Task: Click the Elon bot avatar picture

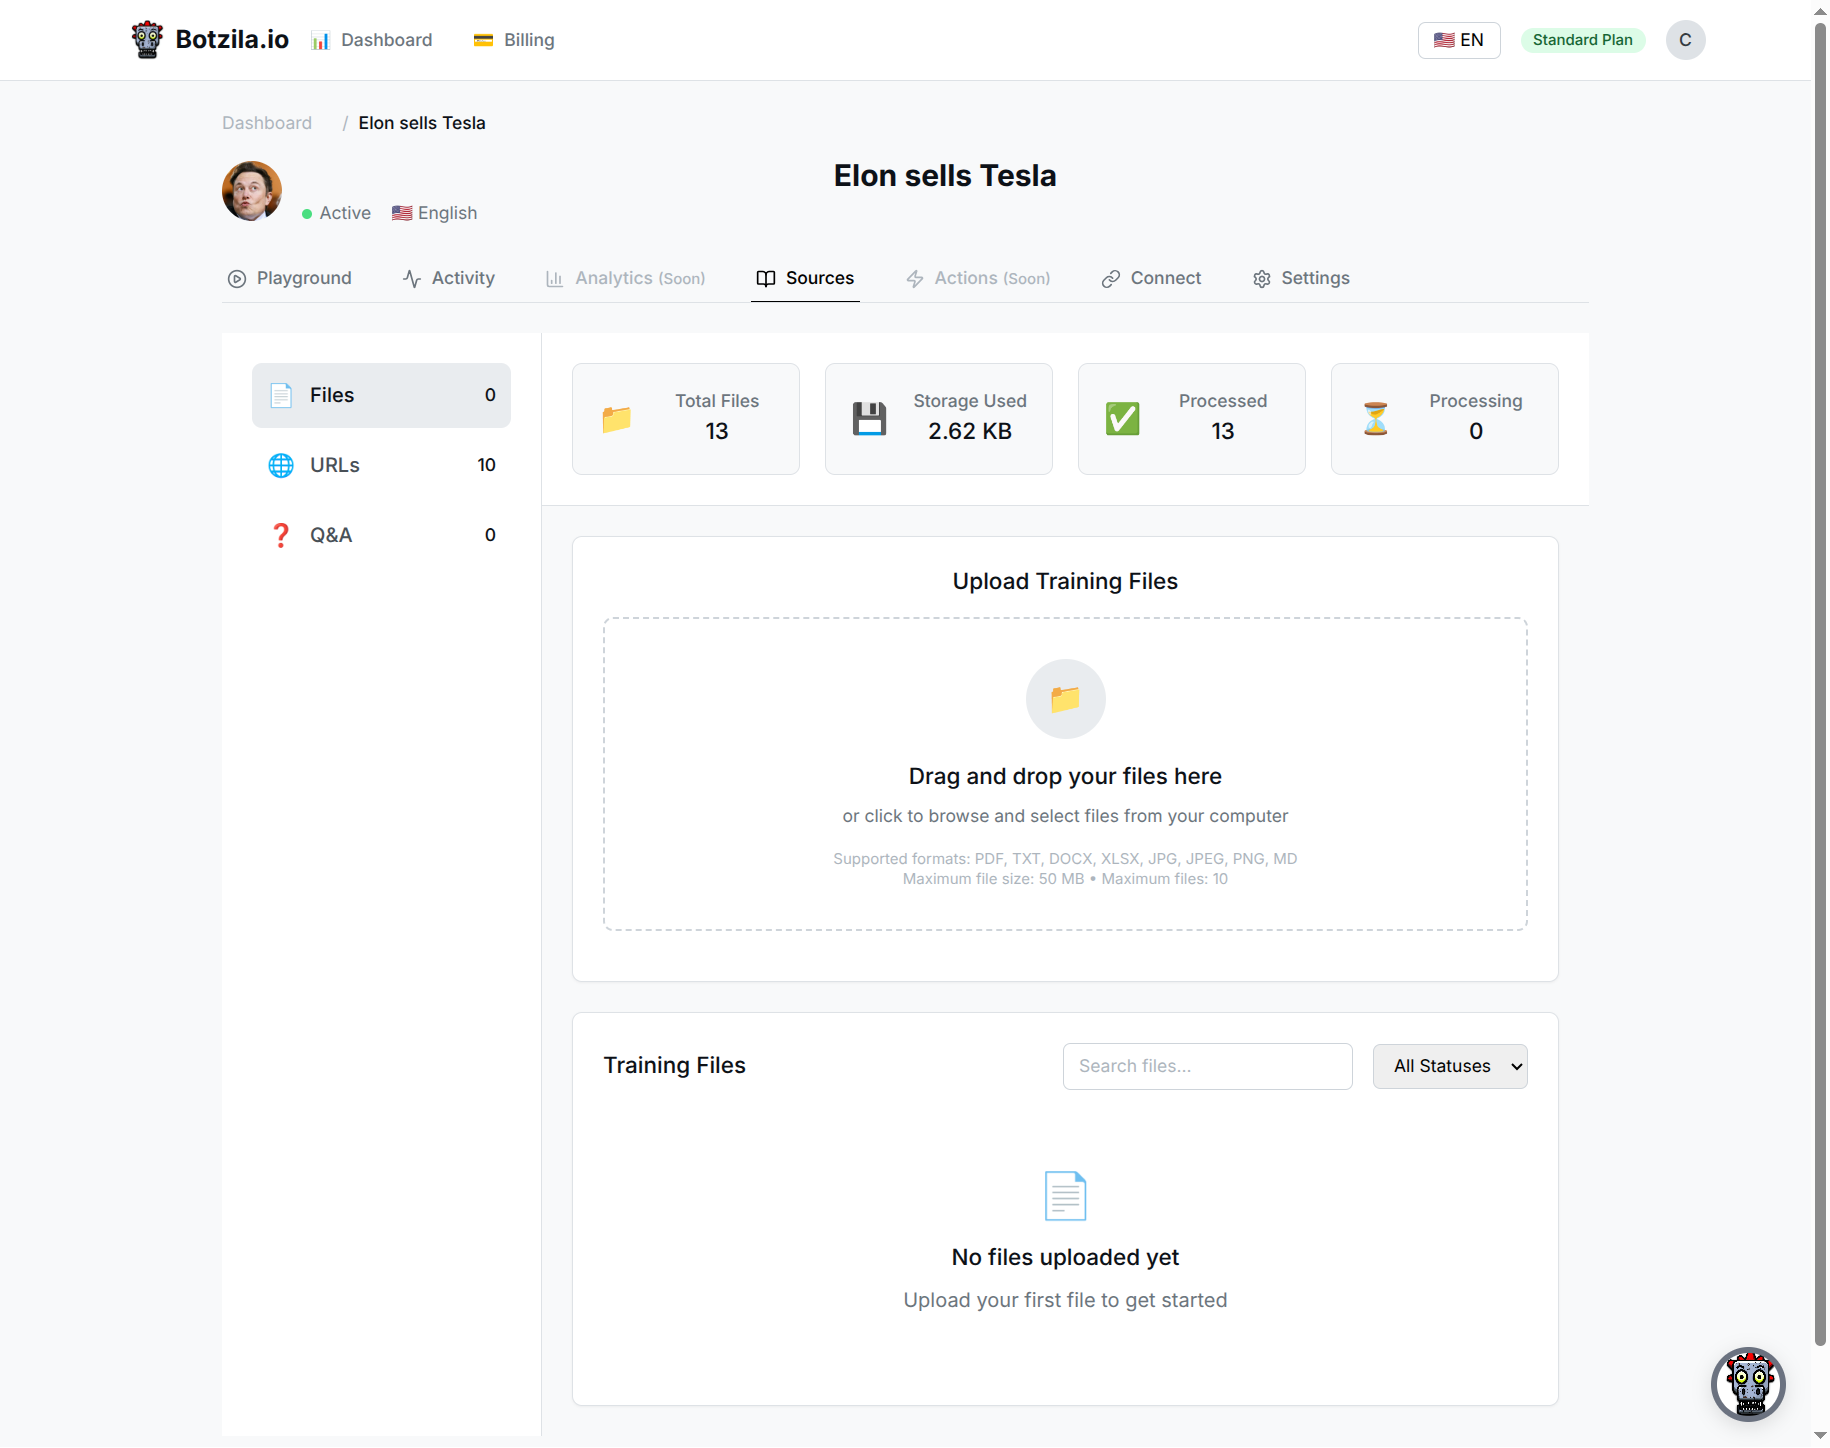Action: pos(252,191)
